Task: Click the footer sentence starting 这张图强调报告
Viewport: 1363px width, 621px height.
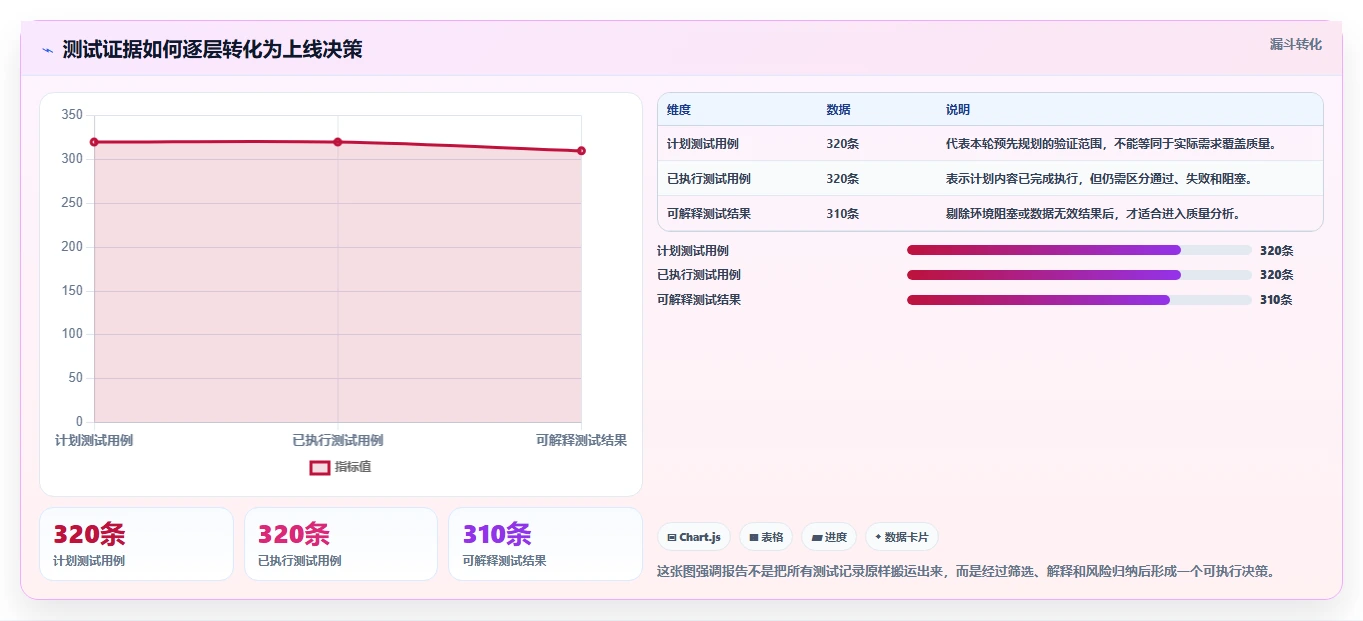Action: 966,572
